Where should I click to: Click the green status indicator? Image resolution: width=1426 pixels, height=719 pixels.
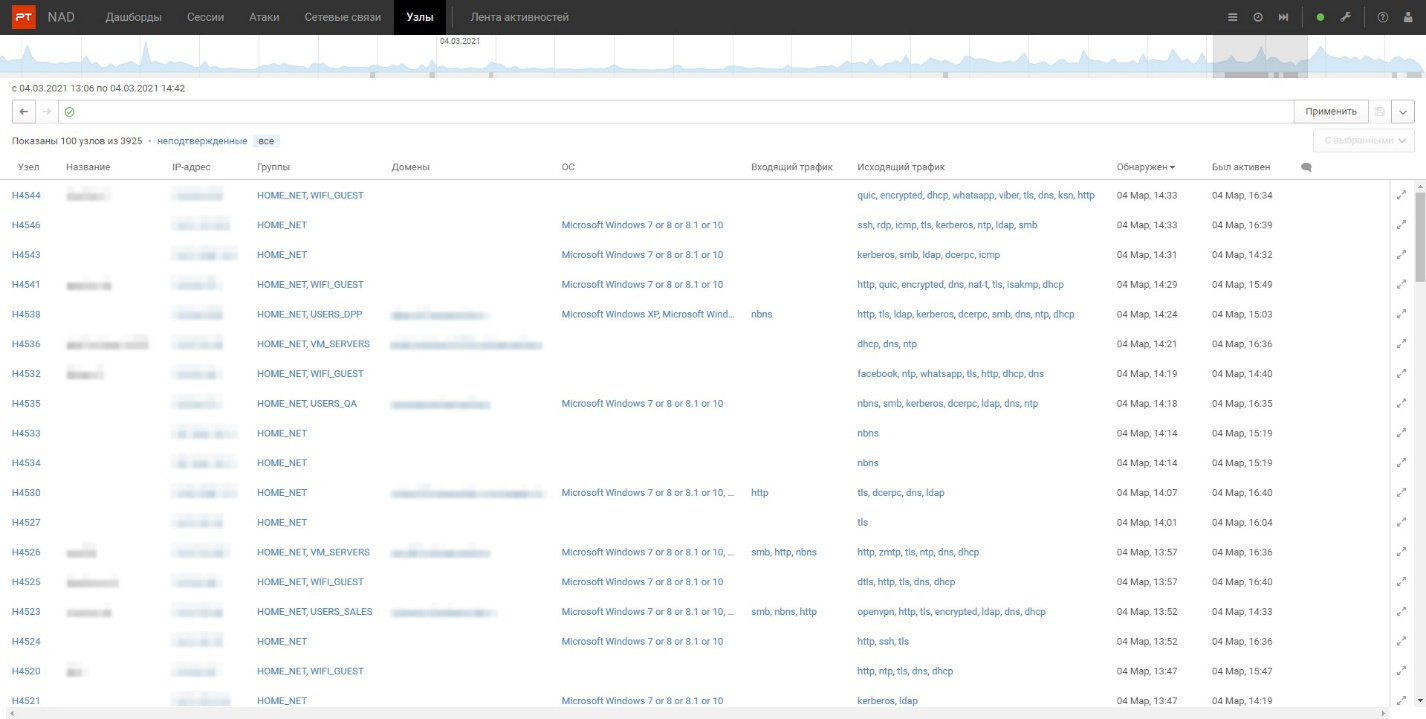click(x=1321, y=17)
